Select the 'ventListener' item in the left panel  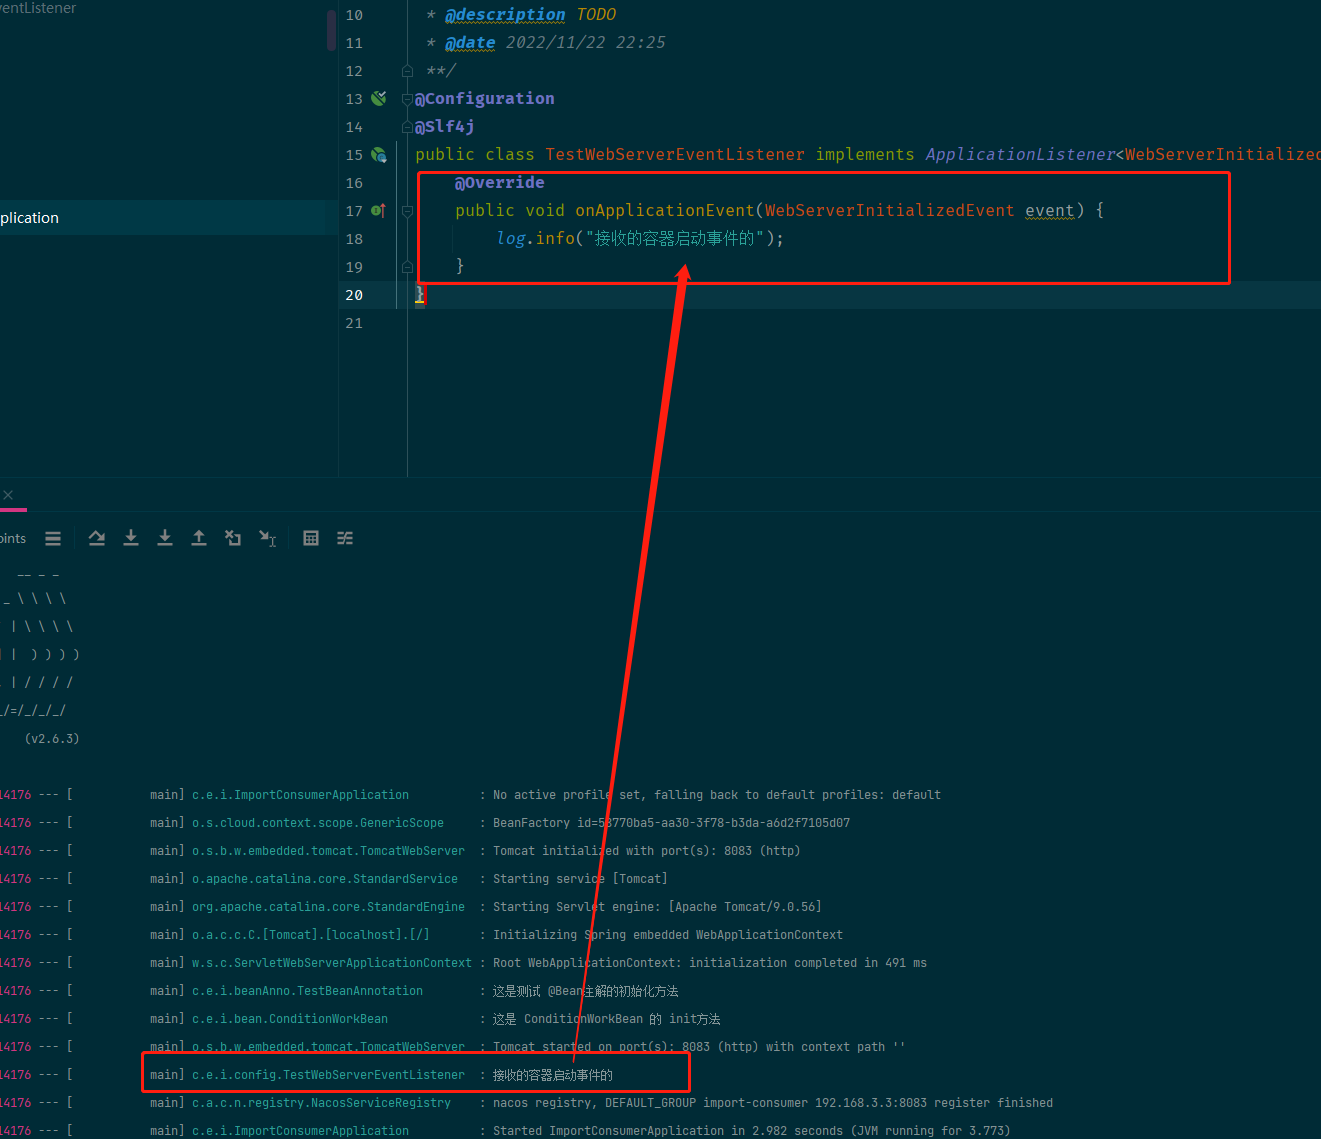(x=38, y=8)
